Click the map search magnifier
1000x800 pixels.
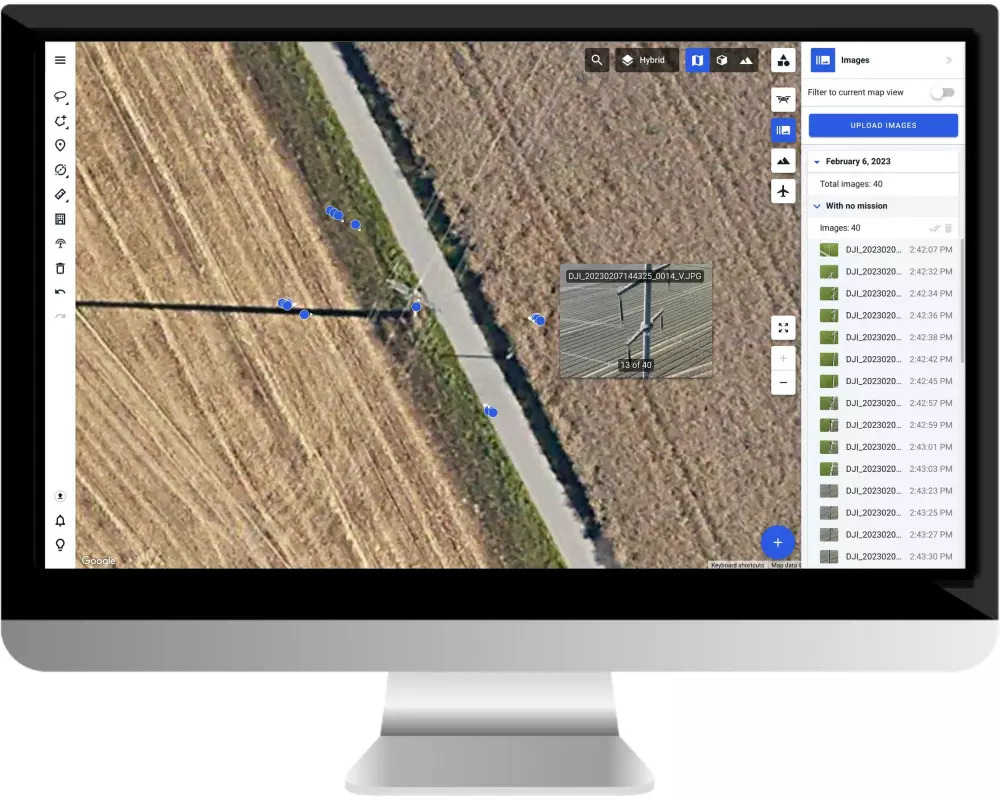point(597,60)
